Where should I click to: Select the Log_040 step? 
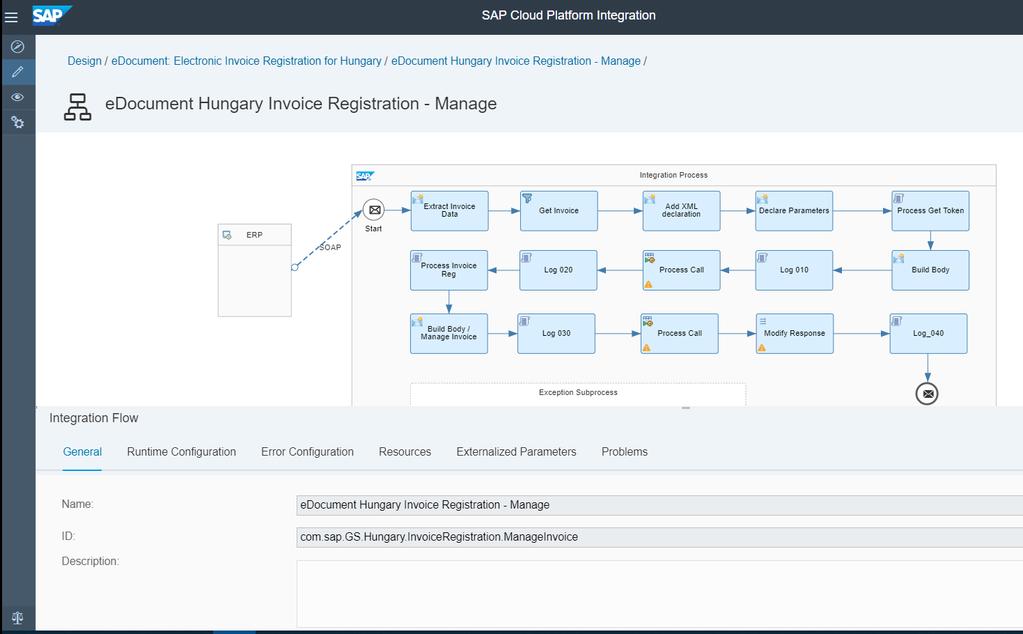(928, 333)
